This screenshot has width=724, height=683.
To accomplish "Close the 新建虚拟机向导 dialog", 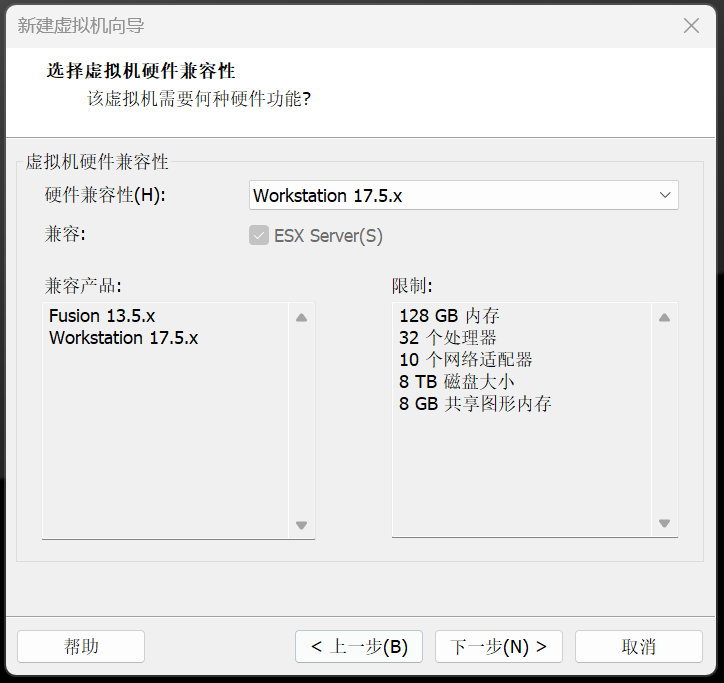I will pos(691,26).
